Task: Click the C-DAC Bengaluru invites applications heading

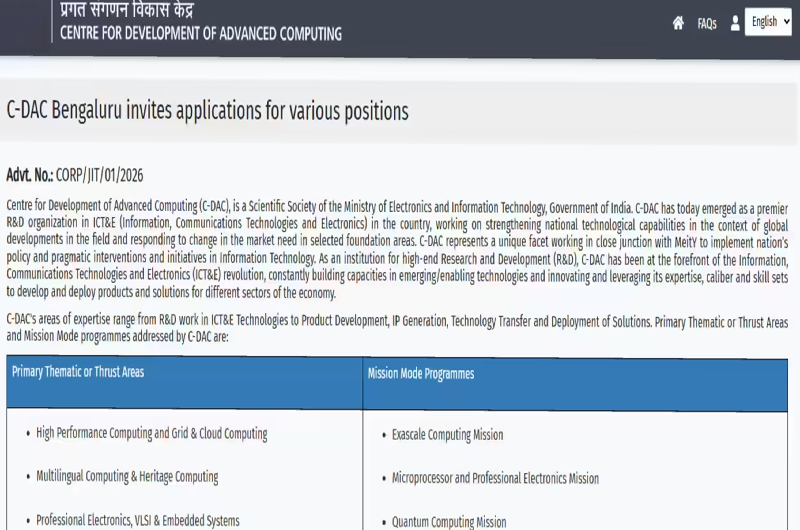Action: click(x=208, y=111)
